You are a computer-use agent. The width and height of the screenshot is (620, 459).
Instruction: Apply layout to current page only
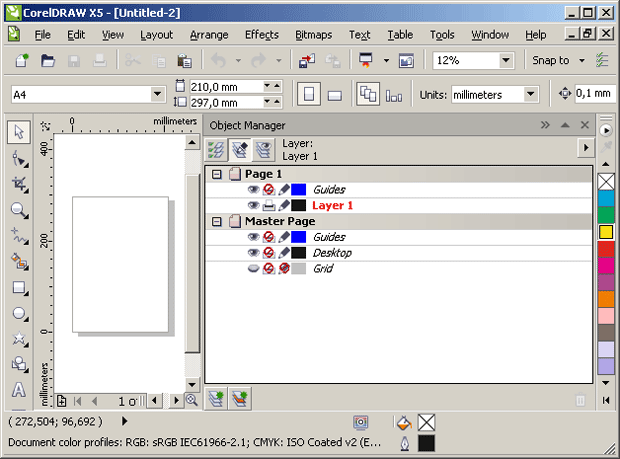pos(394,95)
